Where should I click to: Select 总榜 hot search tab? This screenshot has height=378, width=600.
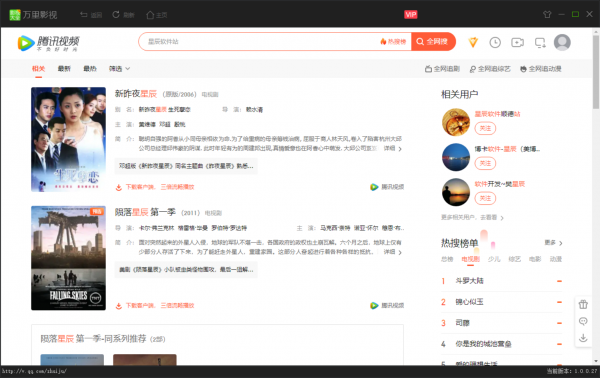click(447, 259)
